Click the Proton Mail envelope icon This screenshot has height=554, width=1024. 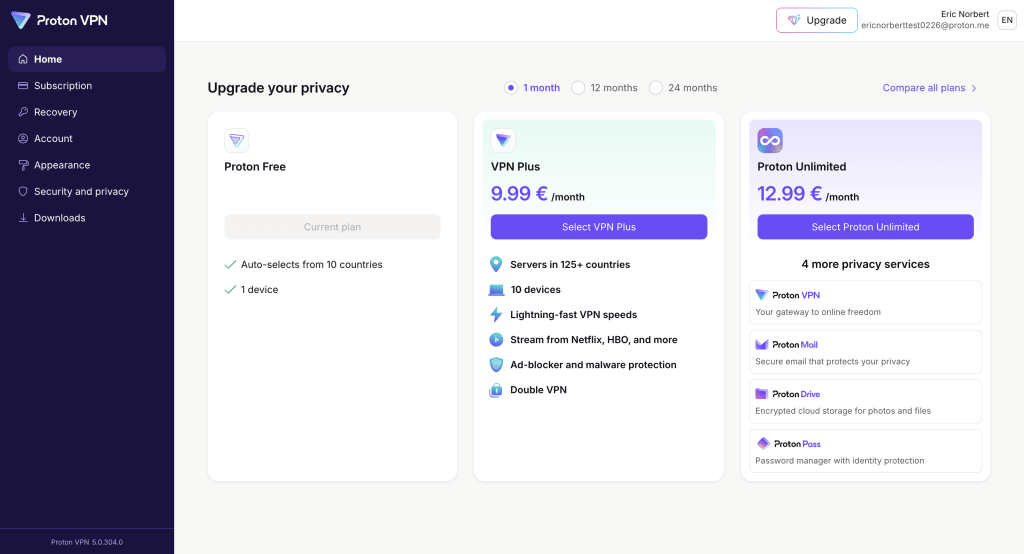coord(761,344)
